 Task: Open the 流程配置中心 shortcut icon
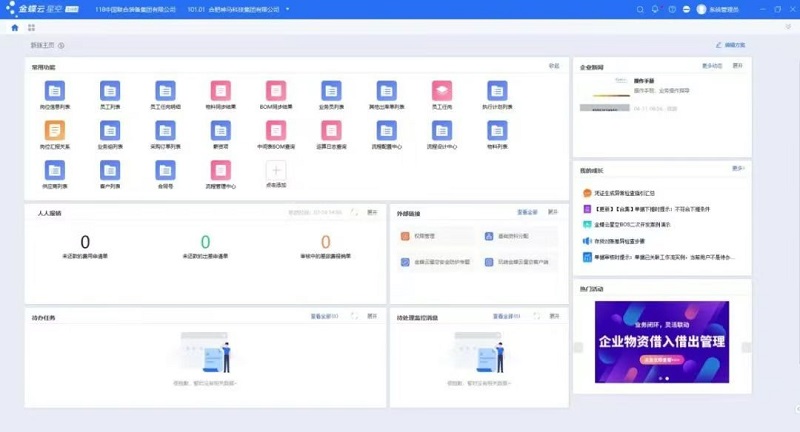point(386,131)
